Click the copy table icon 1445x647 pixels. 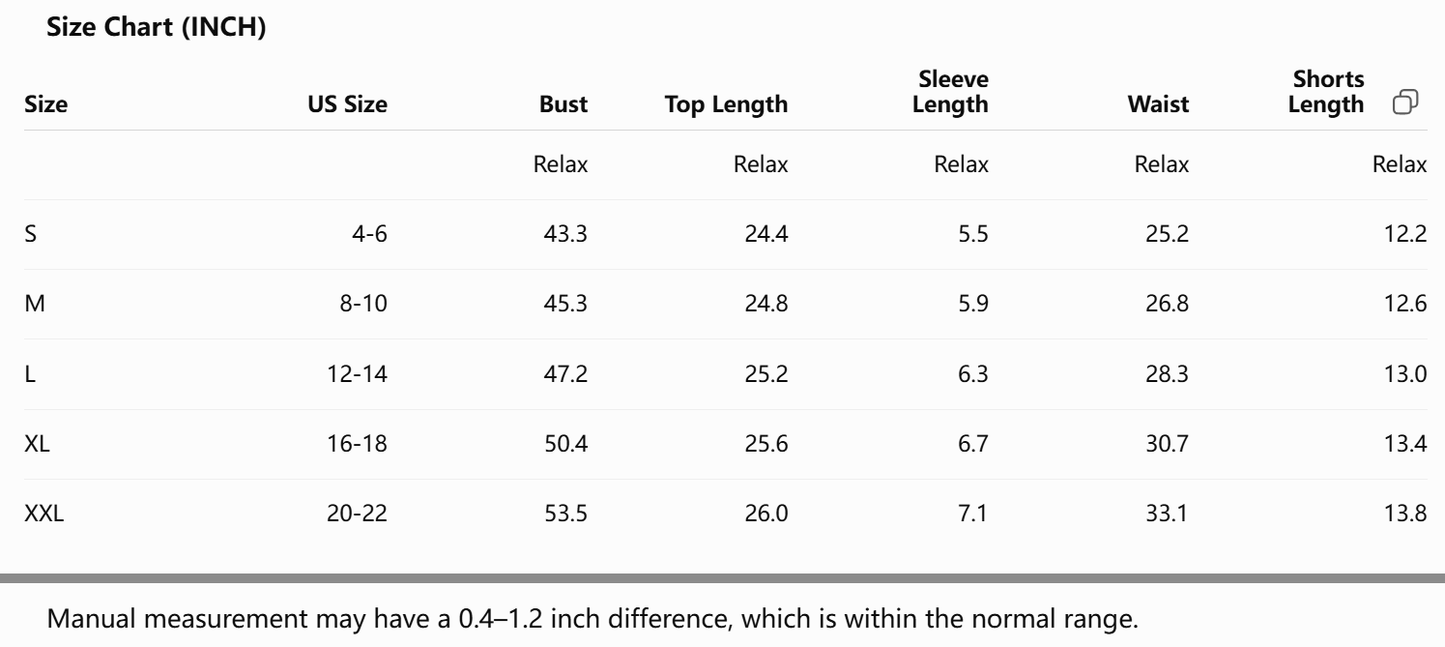point(1405,102)
